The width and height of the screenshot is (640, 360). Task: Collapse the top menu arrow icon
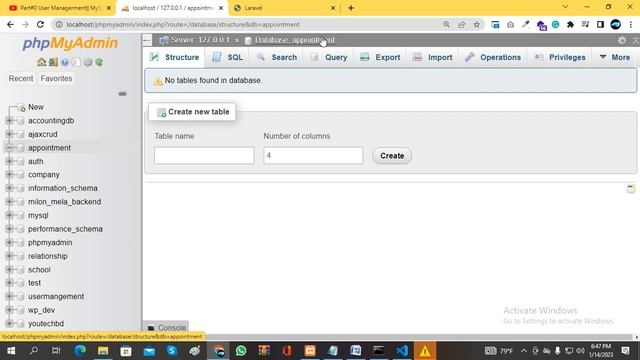click(635, 40)
